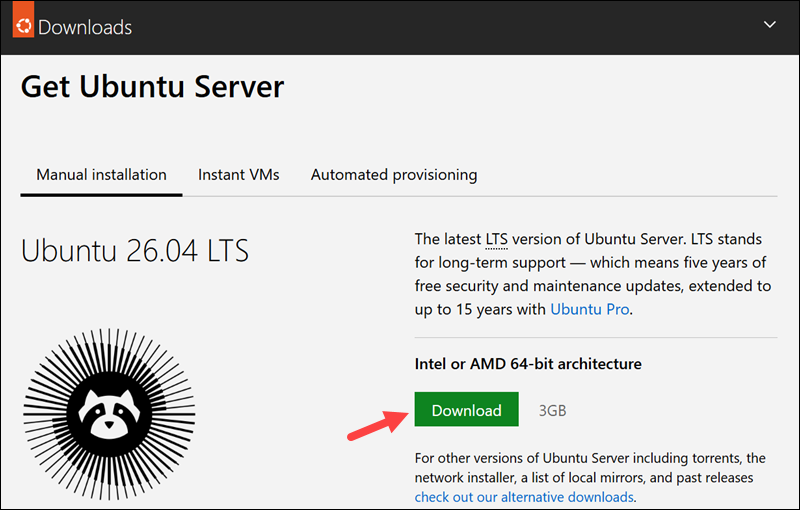Click the green Download button
The width and height of the screenshot is (800, 510).
[466, 410]
